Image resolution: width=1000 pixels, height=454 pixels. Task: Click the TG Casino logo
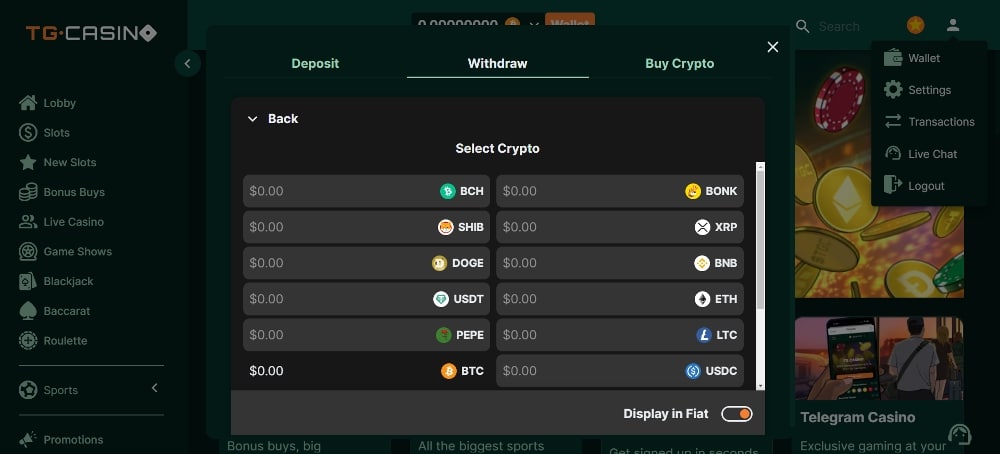(x=91, y=33)
